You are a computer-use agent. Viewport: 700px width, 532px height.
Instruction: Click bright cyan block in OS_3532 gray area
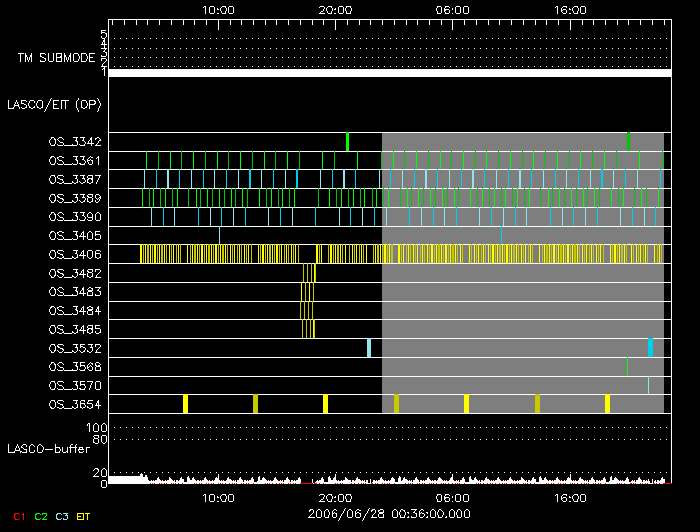(650, 347)
